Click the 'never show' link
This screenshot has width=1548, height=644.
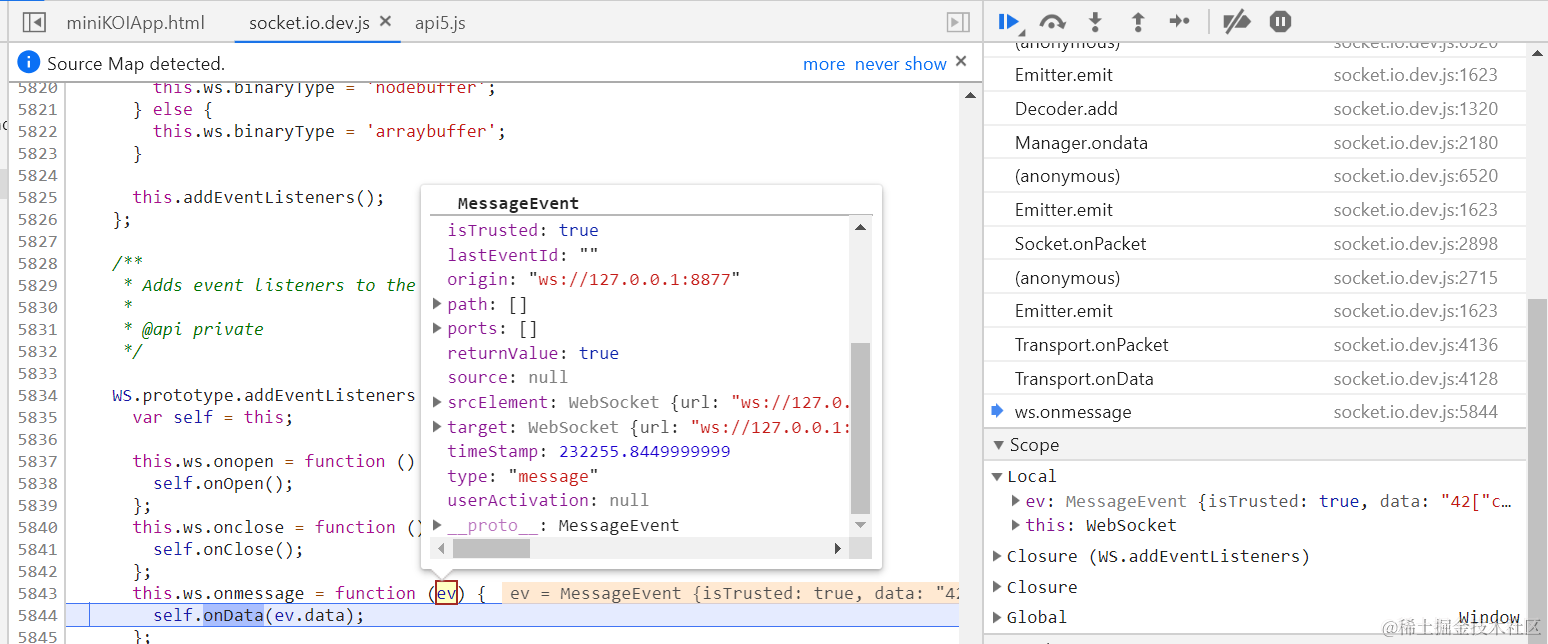click(x=900, y=64)
